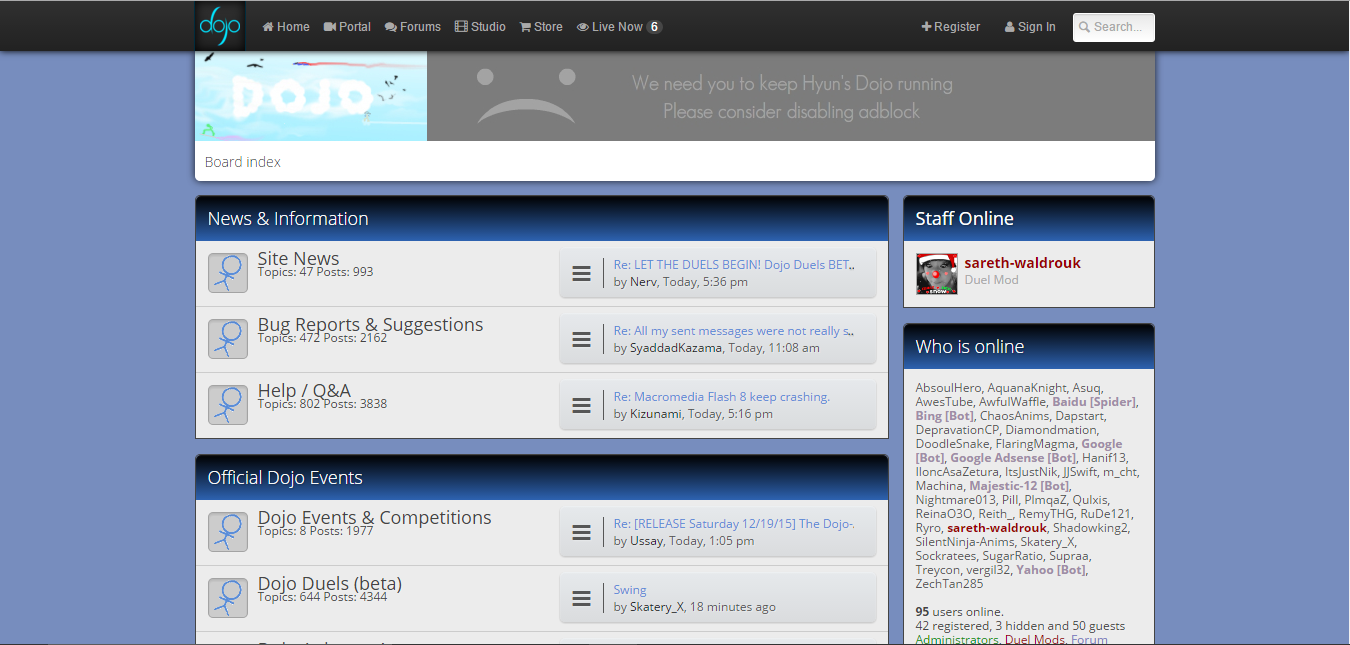Click the list icon in Help / Q&A last post
Viewport: 1350px width, 645px height.
coord(581,405)
